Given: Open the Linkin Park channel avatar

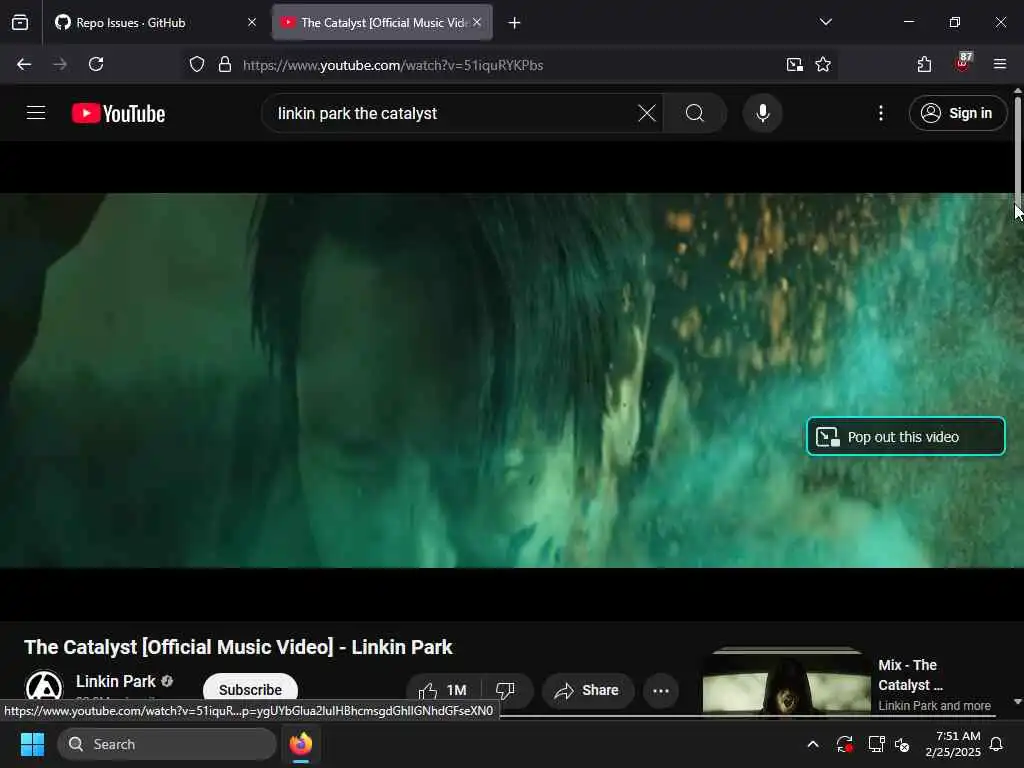Looking at the screenshot, I should [x=44, y=688].
